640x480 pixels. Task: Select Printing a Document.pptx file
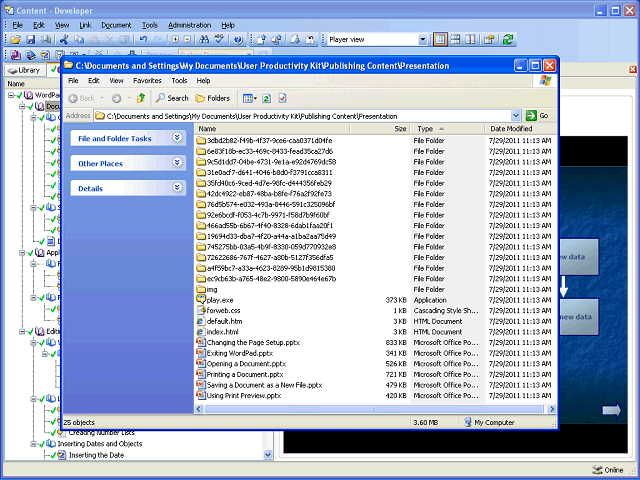tap(244, 374)
